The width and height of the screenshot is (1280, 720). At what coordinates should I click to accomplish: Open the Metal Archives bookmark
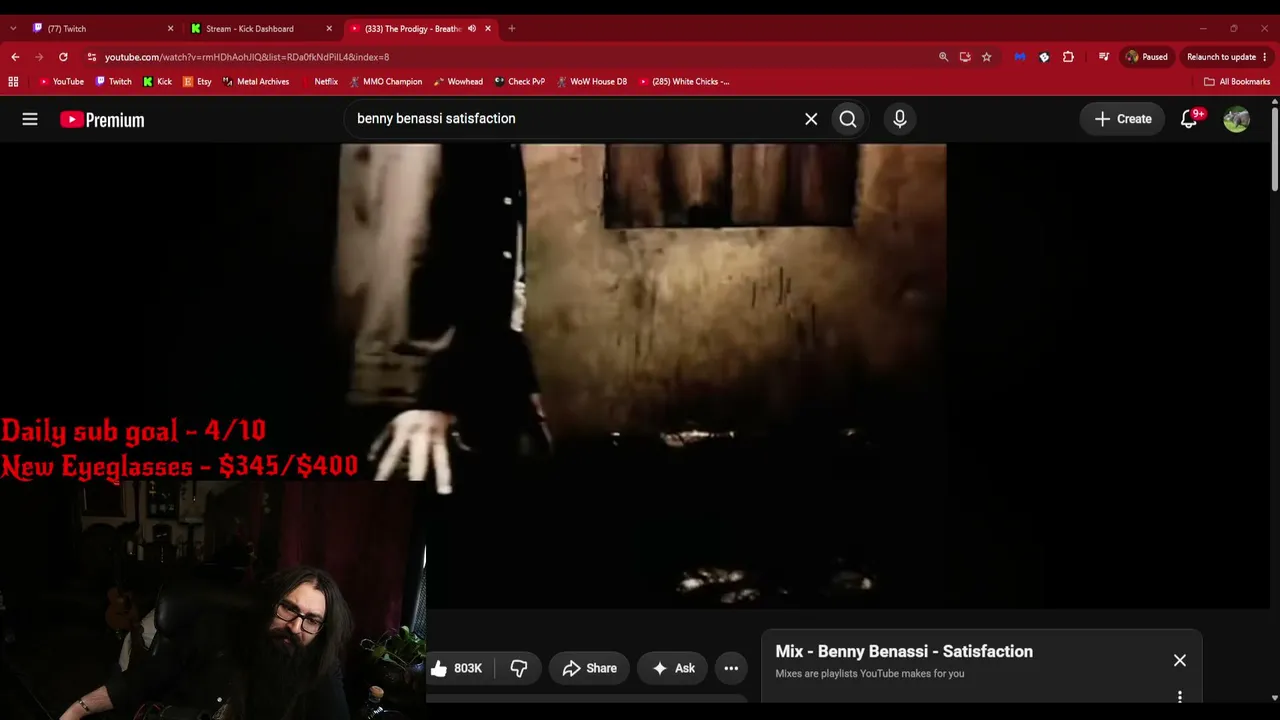(x=256, y=82)
